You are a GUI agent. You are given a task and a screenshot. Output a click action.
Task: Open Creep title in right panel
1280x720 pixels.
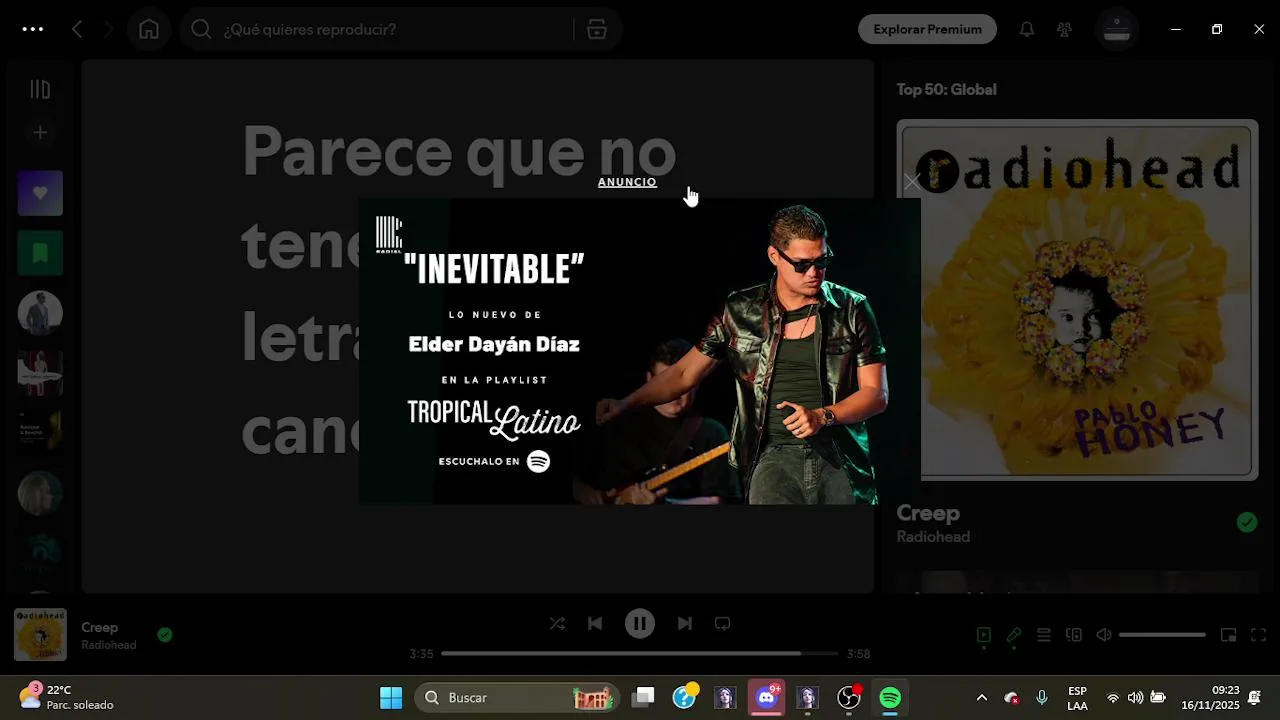pos(928,513)
